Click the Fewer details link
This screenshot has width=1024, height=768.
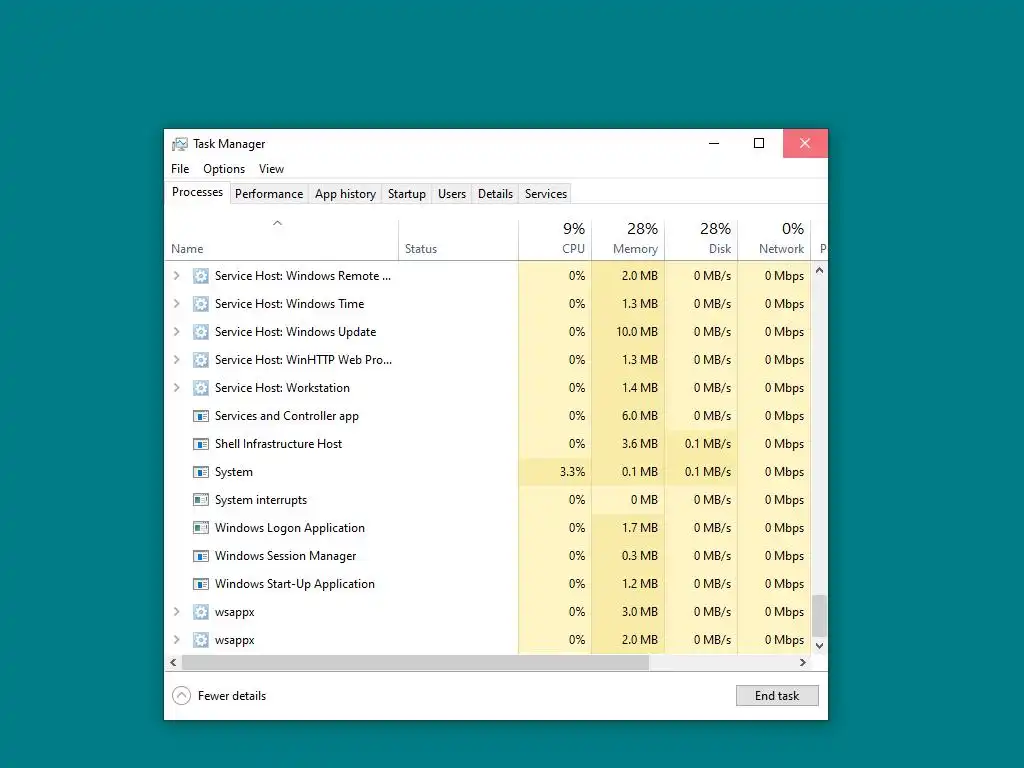tap(232, 696)
